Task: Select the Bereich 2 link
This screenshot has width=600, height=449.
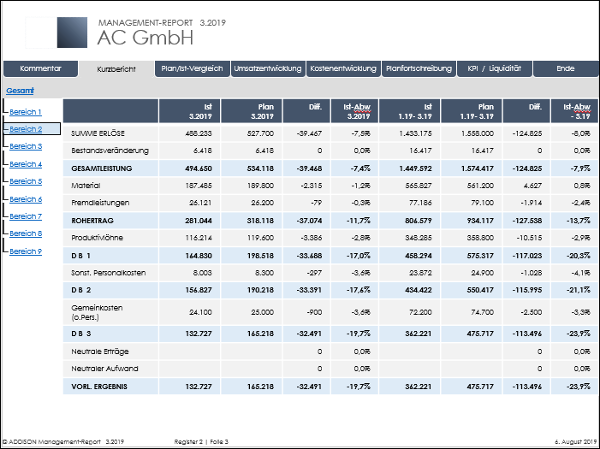Action: coord(26,129)
